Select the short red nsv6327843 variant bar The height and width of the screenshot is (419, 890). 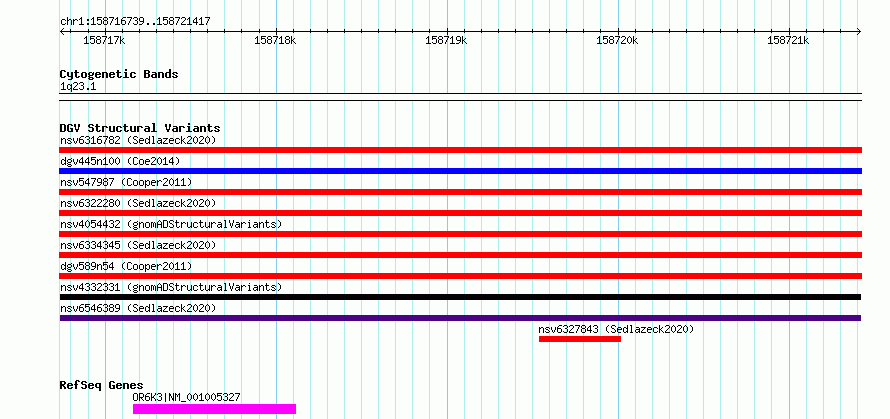[580, 339]
